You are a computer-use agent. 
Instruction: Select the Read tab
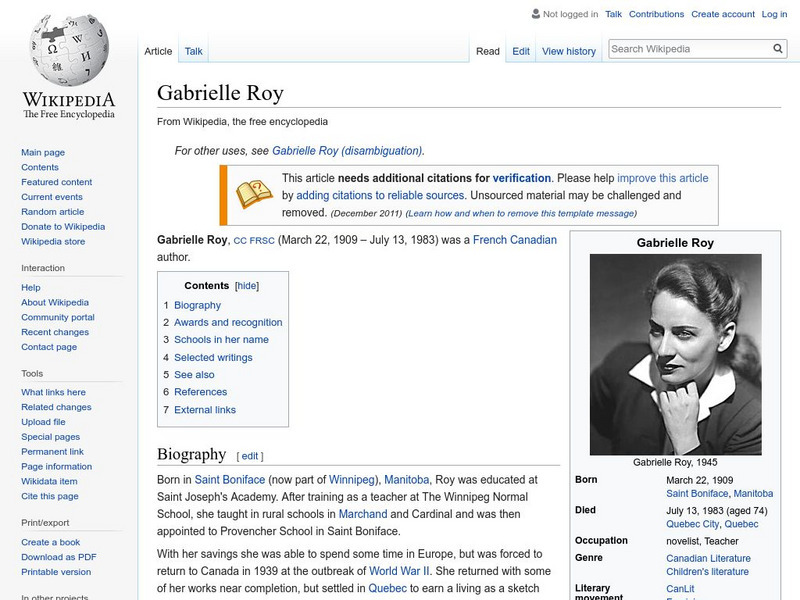click(x=488, y=51)
